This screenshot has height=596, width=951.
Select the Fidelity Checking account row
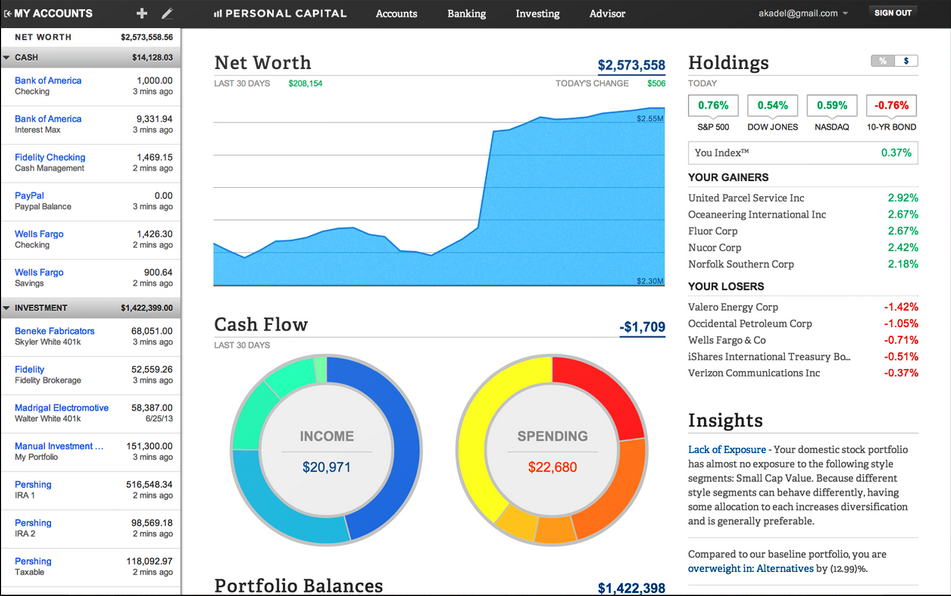[x=90, y=163]
